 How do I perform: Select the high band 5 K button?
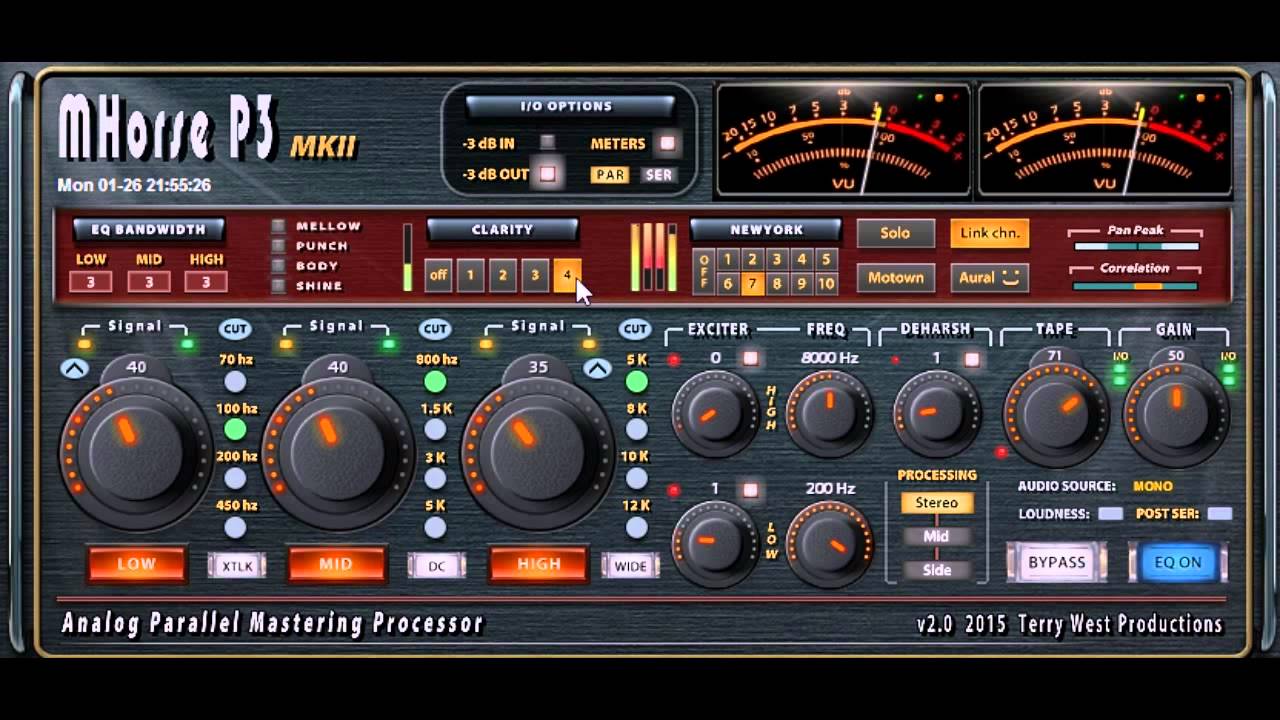(x=636, y=381)
